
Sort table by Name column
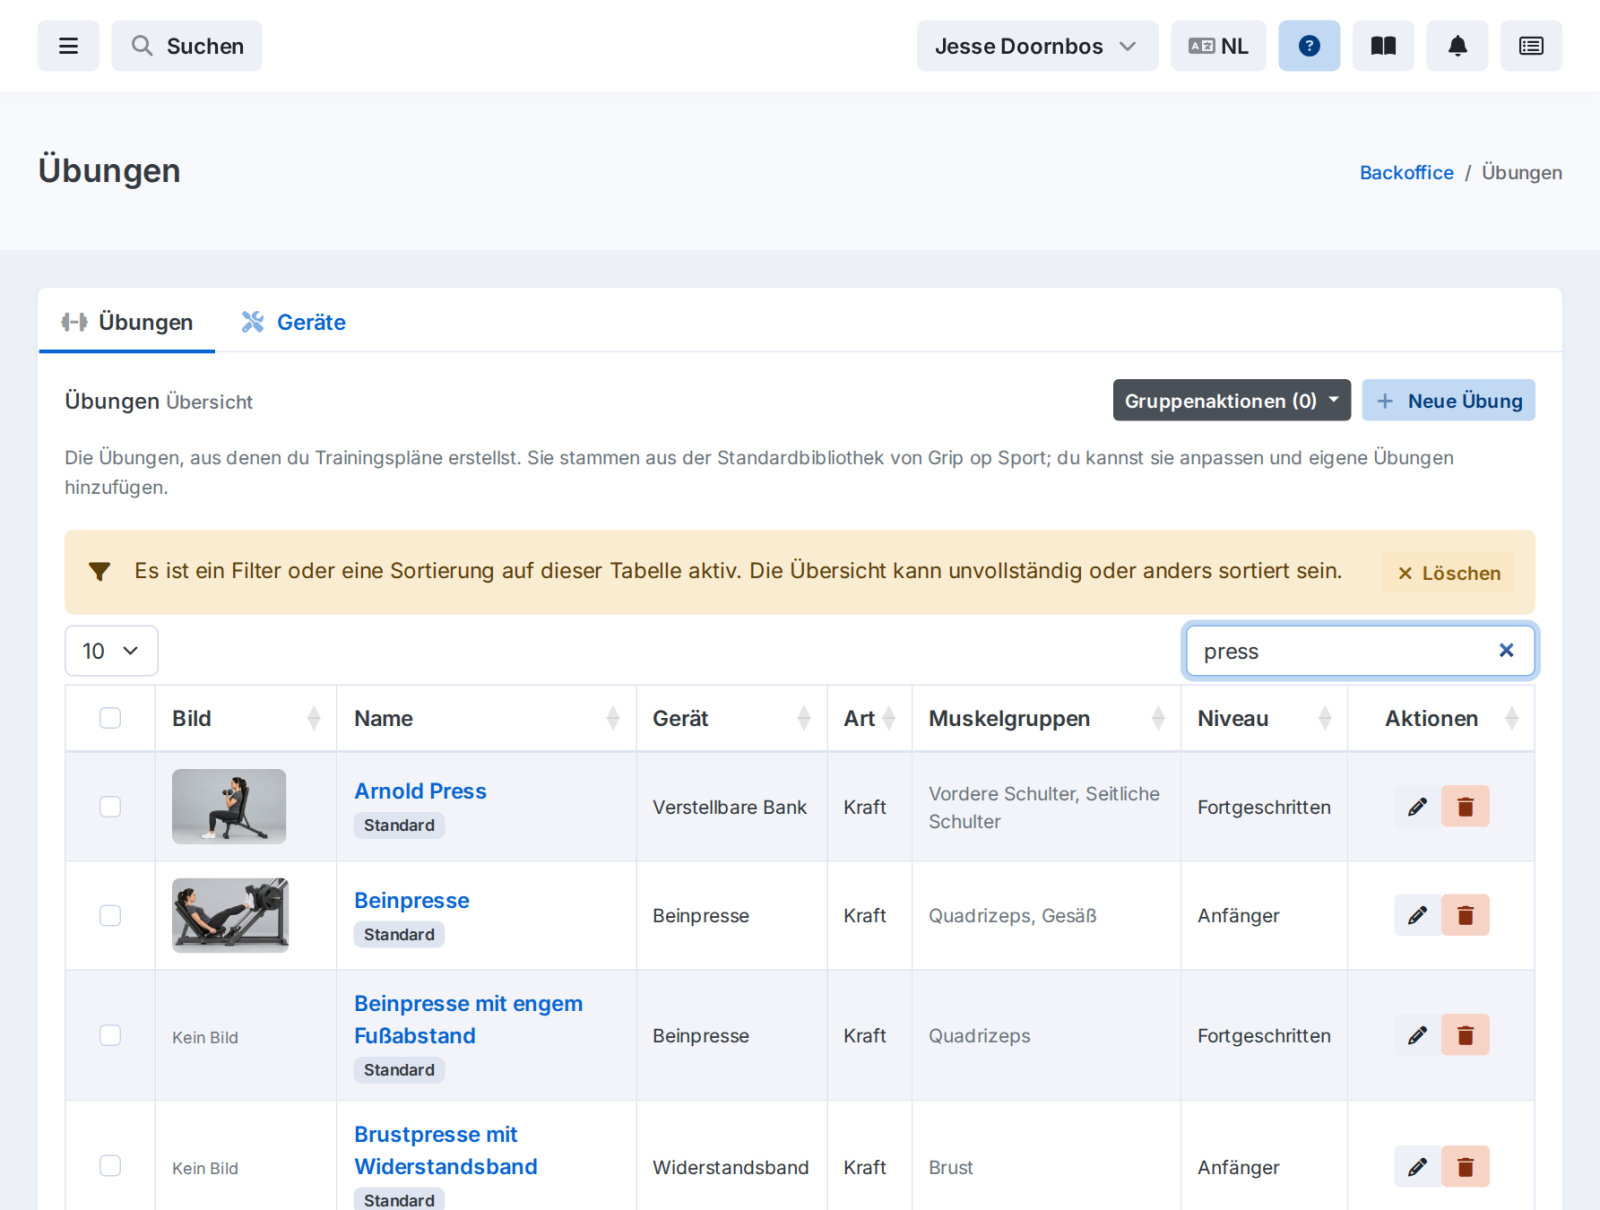486,718
